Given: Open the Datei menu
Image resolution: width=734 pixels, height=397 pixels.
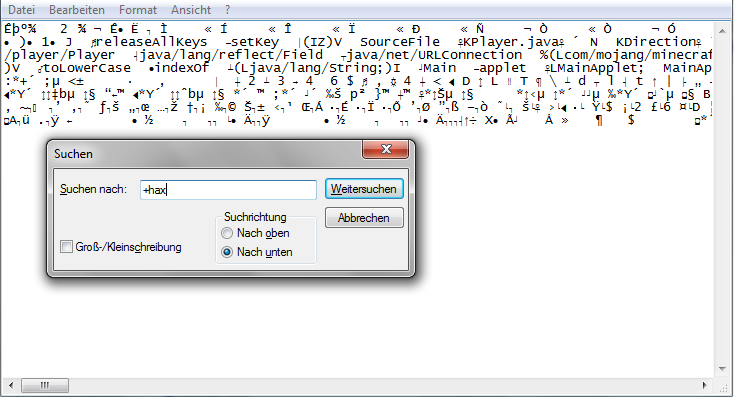Looking at the screenshot, I should tap(21, 10).
